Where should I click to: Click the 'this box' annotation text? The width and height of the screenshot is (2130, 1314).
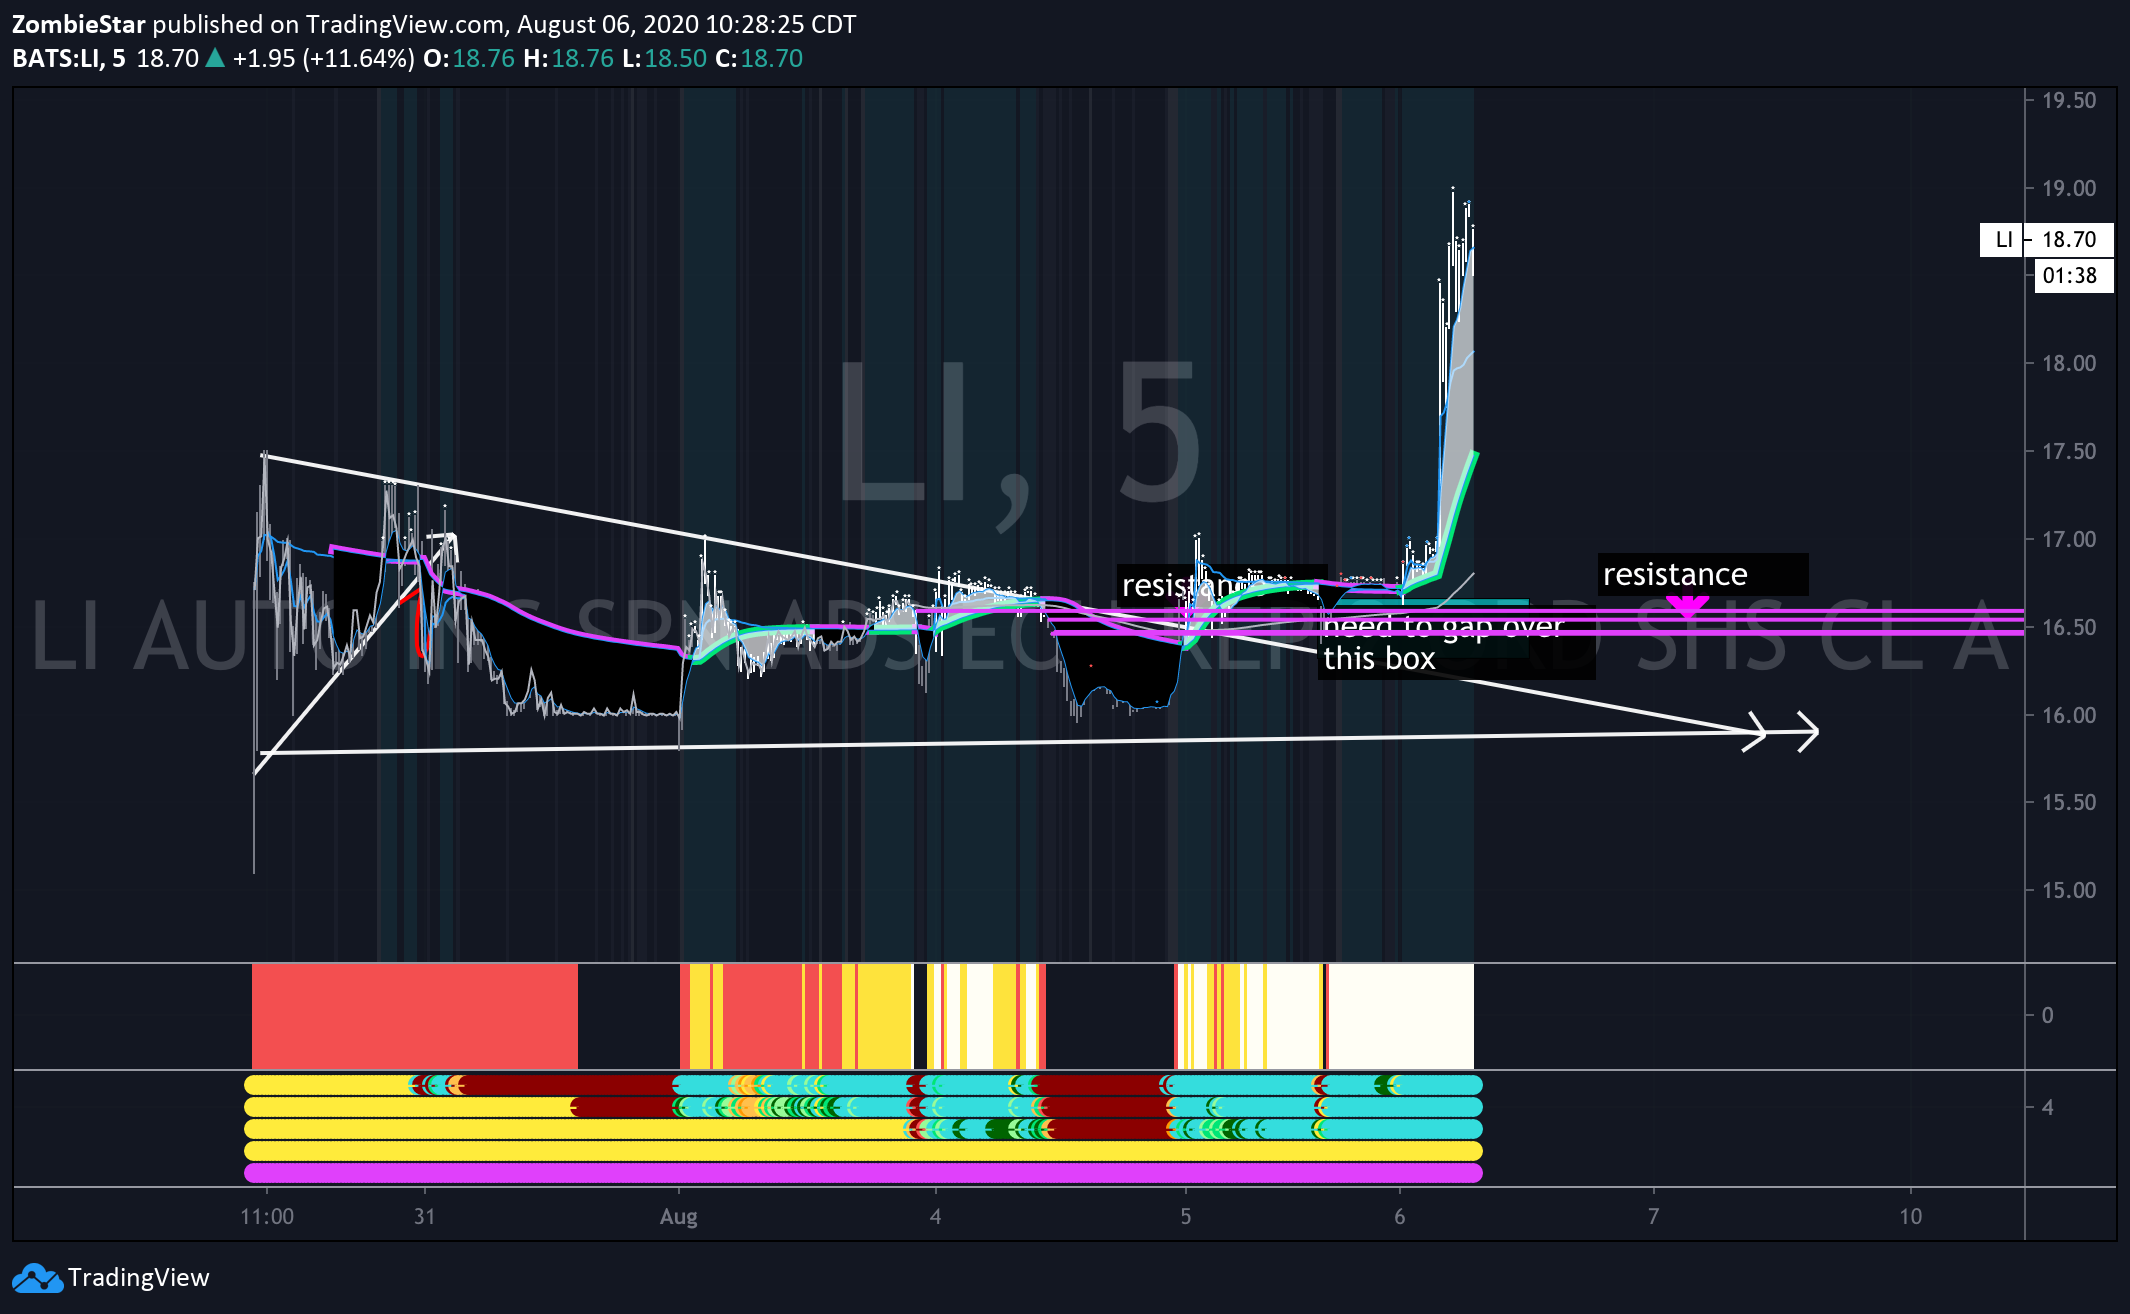click(1379, 659)
